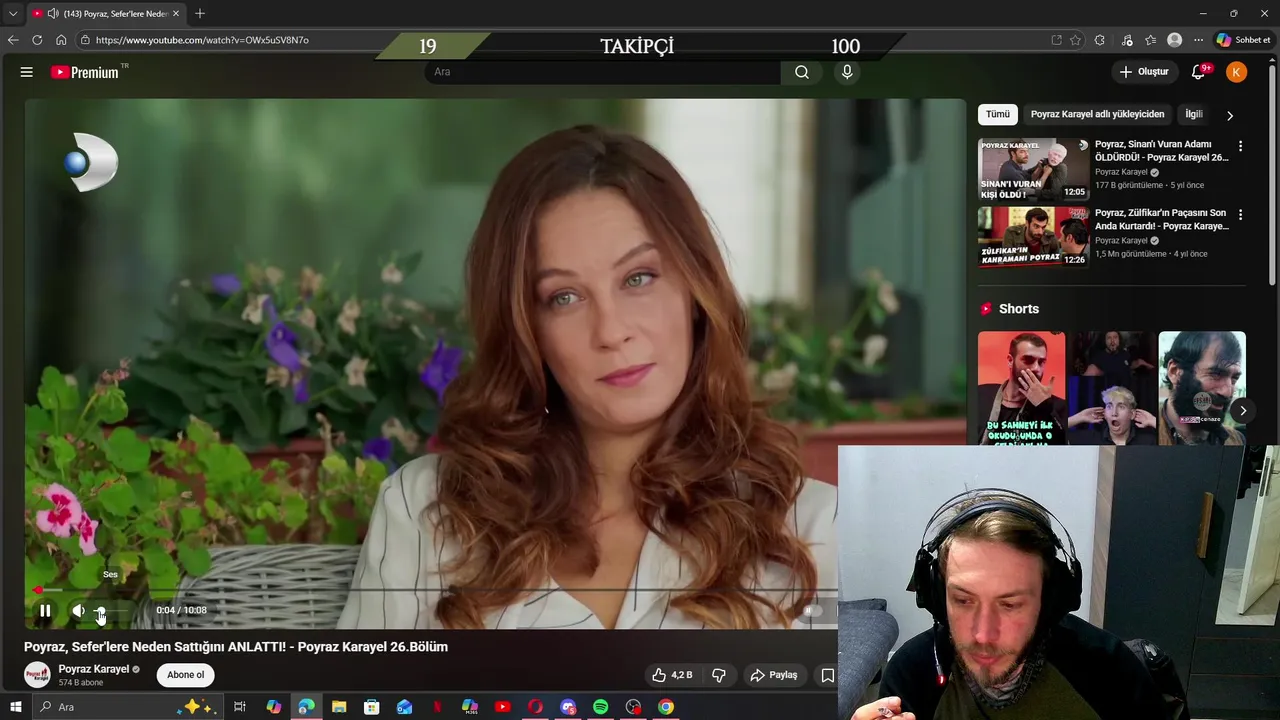1280x720 pixels.
Task: Reload the page with refresh icon
Action: 37,40
